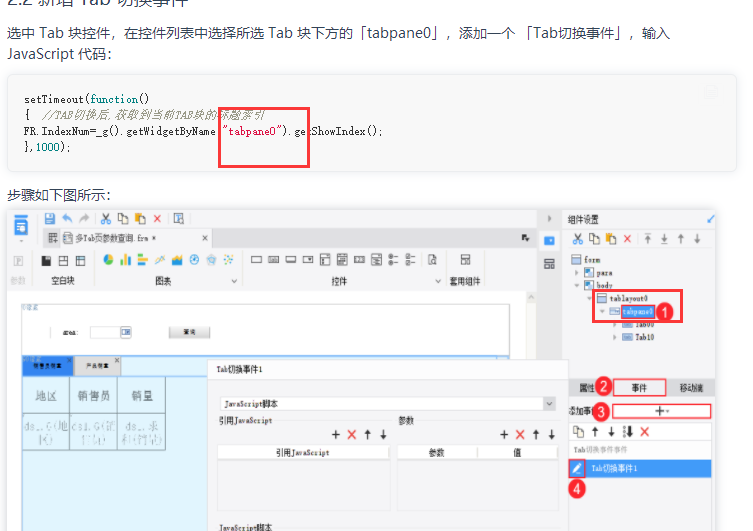
Task: Select the radio button group widget icon
Action: [393, 260]
